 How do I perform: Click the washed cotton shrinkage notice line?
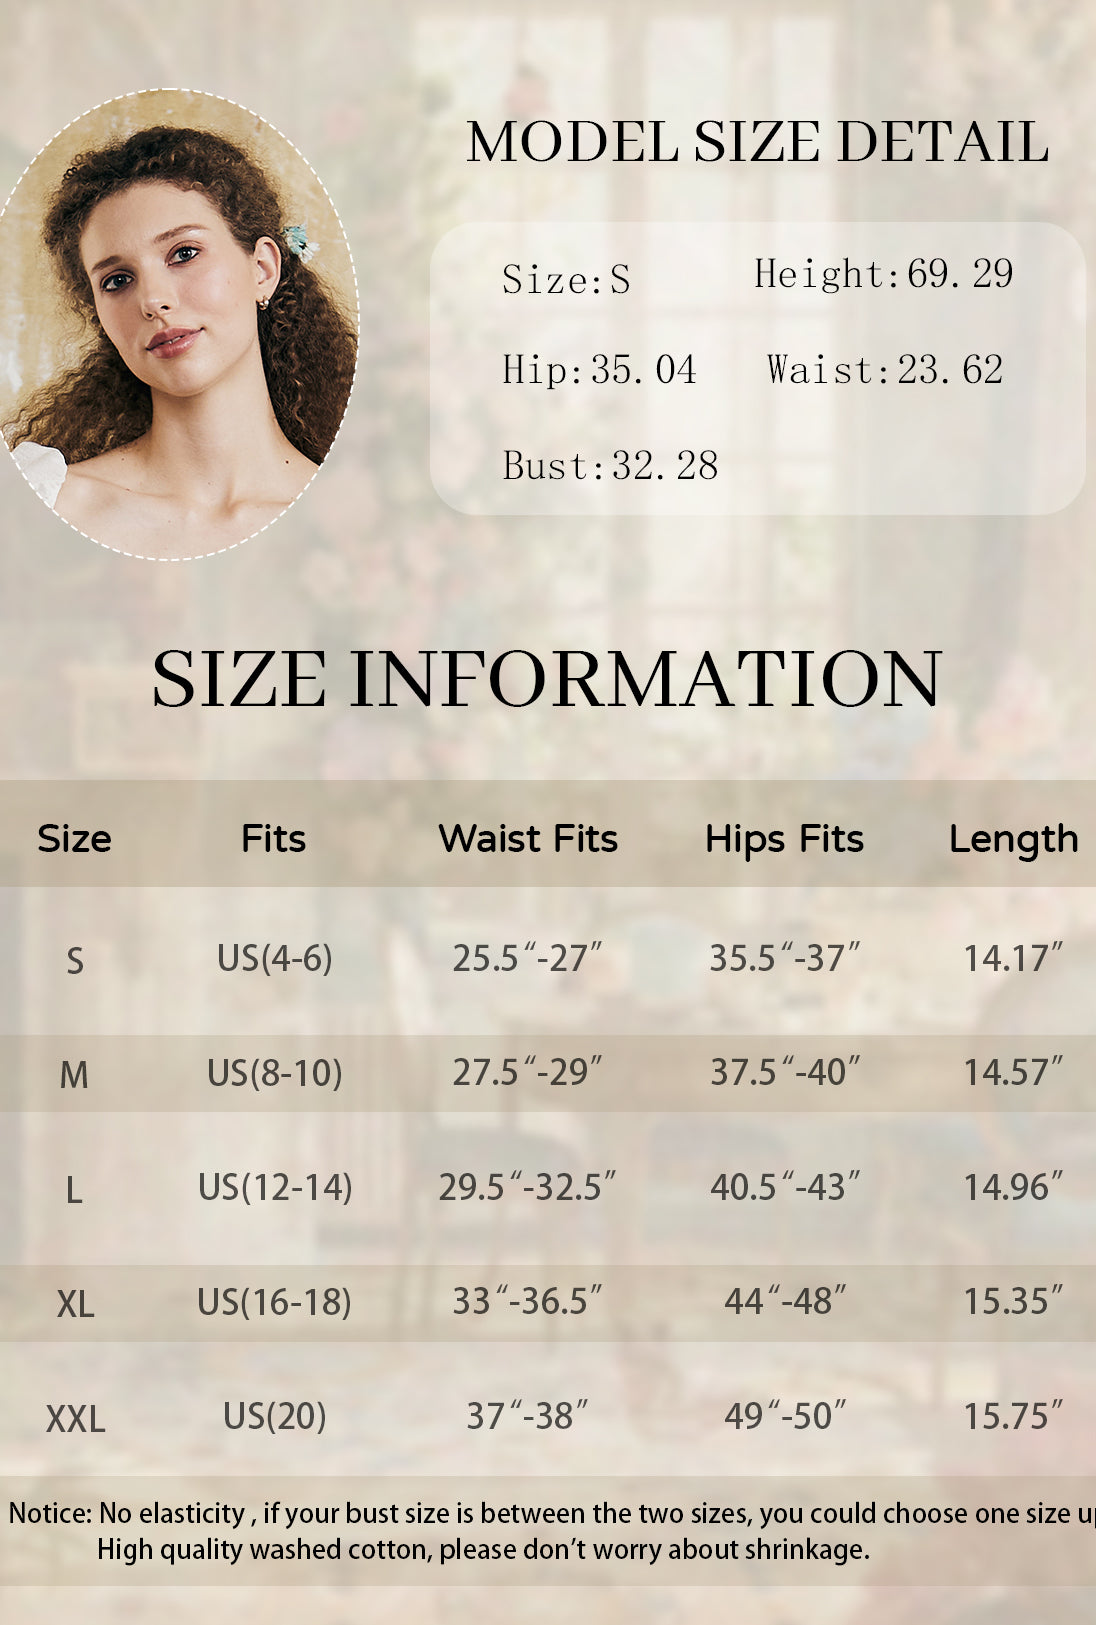(x=483, y=1550)
